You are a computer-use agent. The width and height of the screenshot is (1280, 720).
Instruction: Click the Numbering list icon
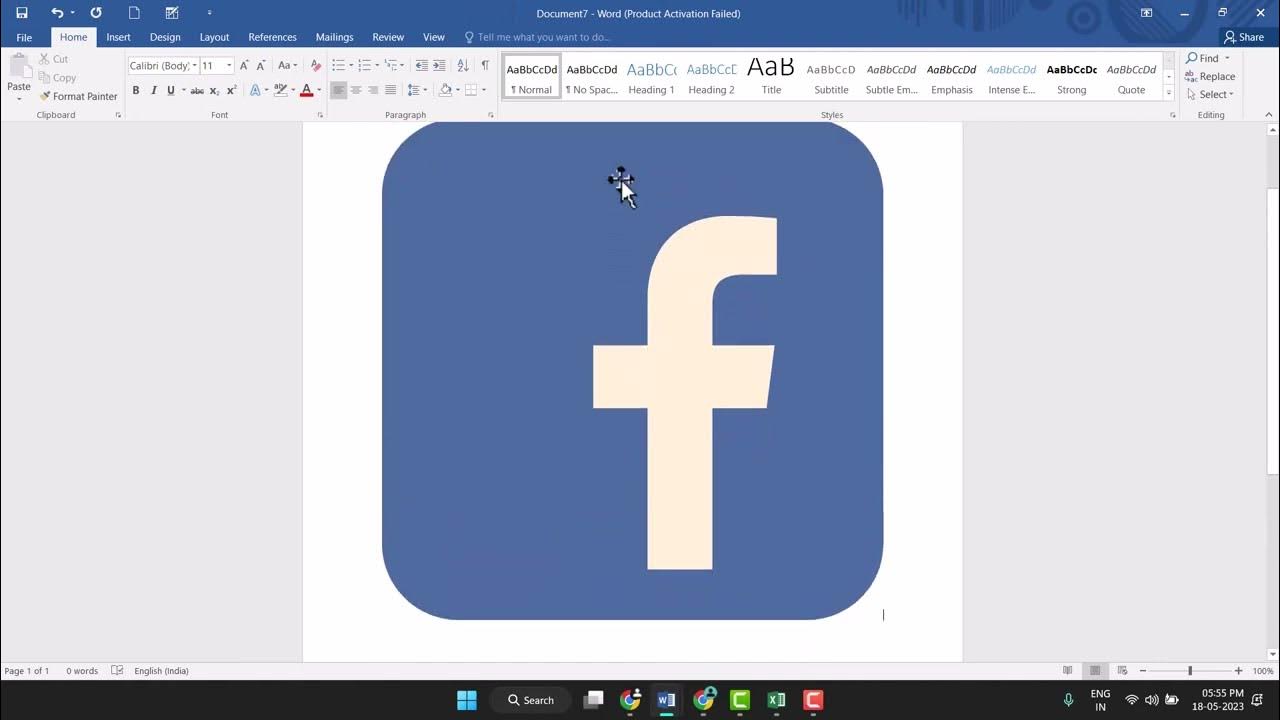pos(365,65)
